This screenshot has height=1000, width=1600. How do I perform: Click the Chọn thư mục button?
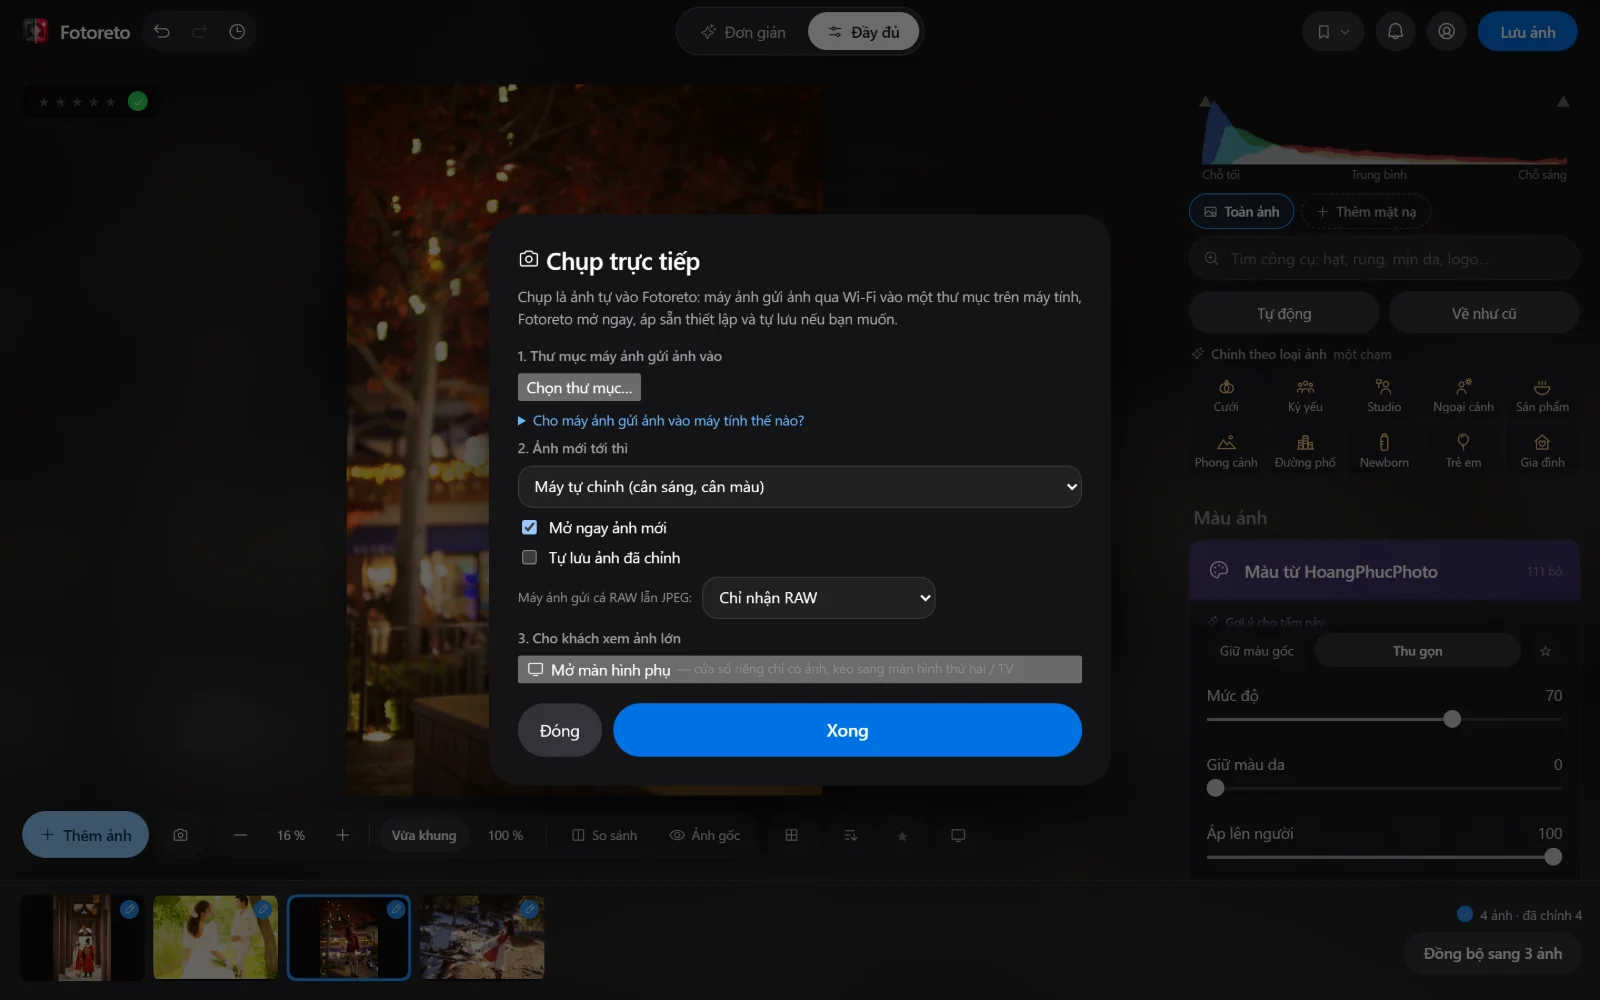click(x=579, y=388)
